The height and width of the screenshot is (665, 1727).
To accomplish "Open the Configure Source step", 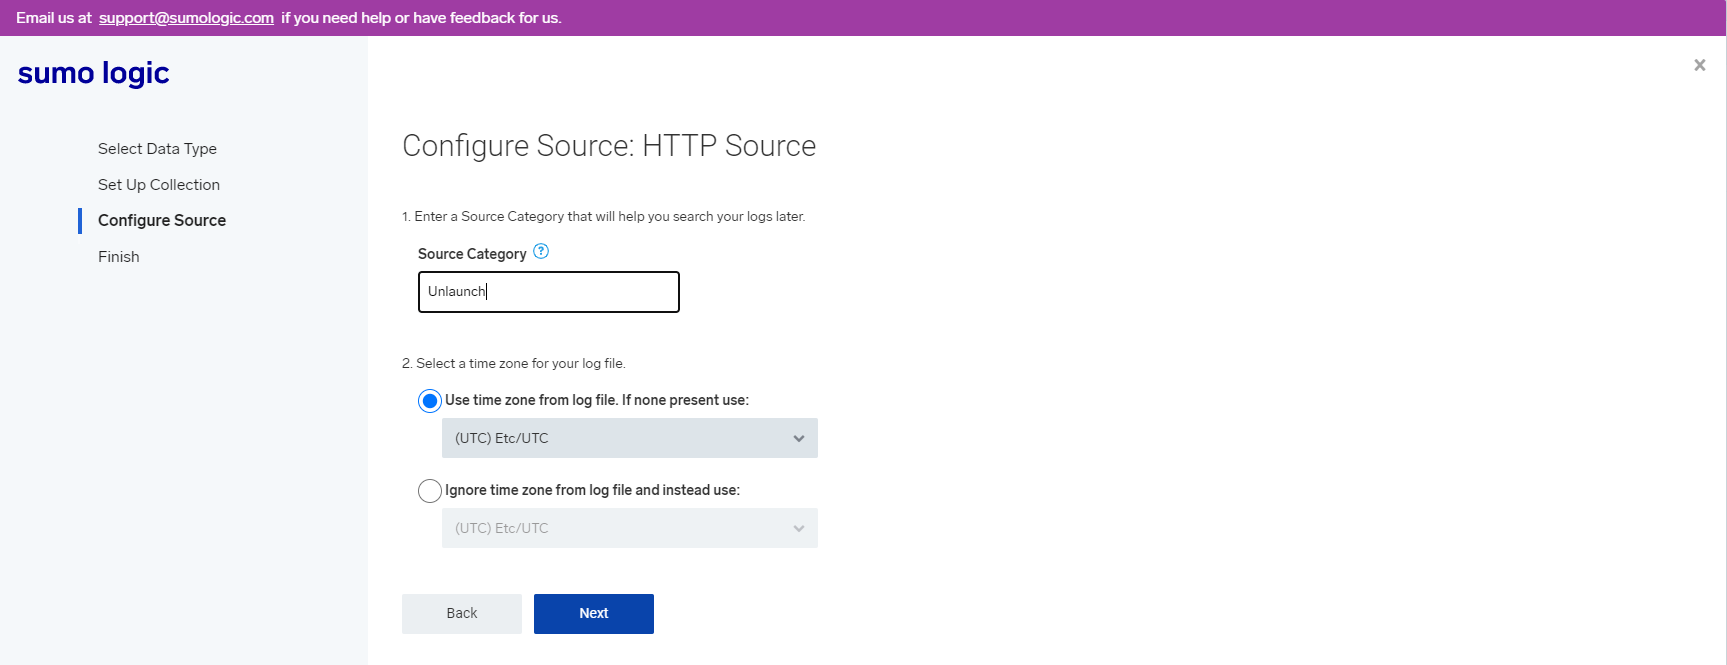I will click(162, 221).
